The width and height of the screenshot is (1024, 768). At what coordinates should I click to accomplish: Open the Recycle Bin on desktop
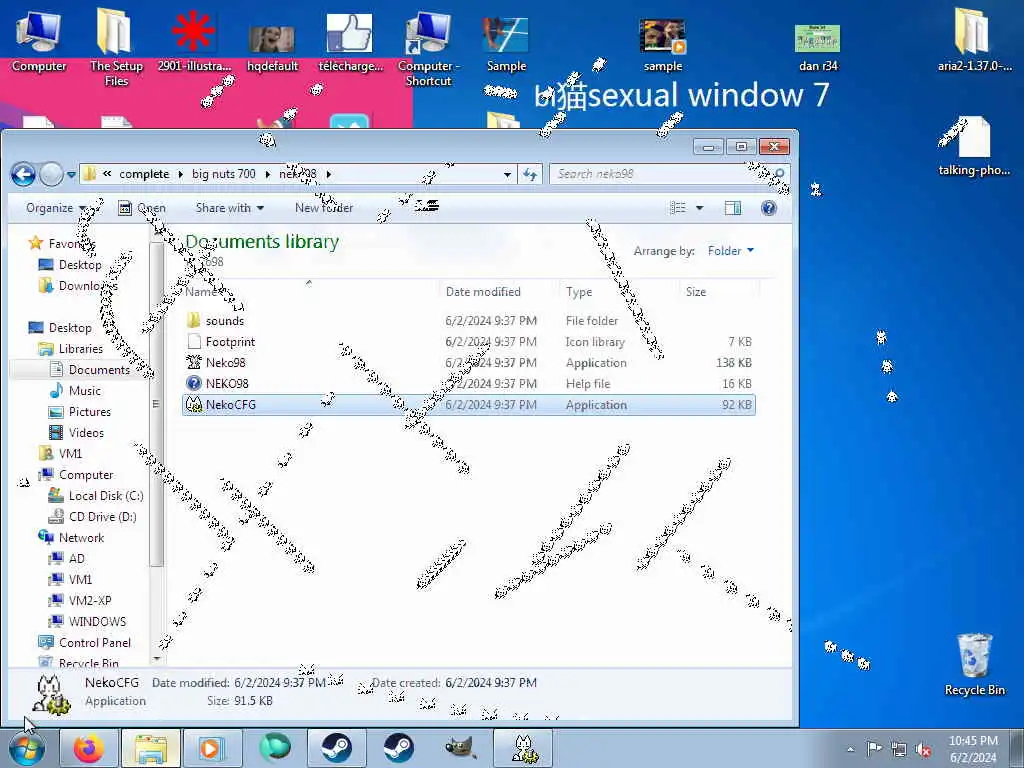(x=974, y=665)
